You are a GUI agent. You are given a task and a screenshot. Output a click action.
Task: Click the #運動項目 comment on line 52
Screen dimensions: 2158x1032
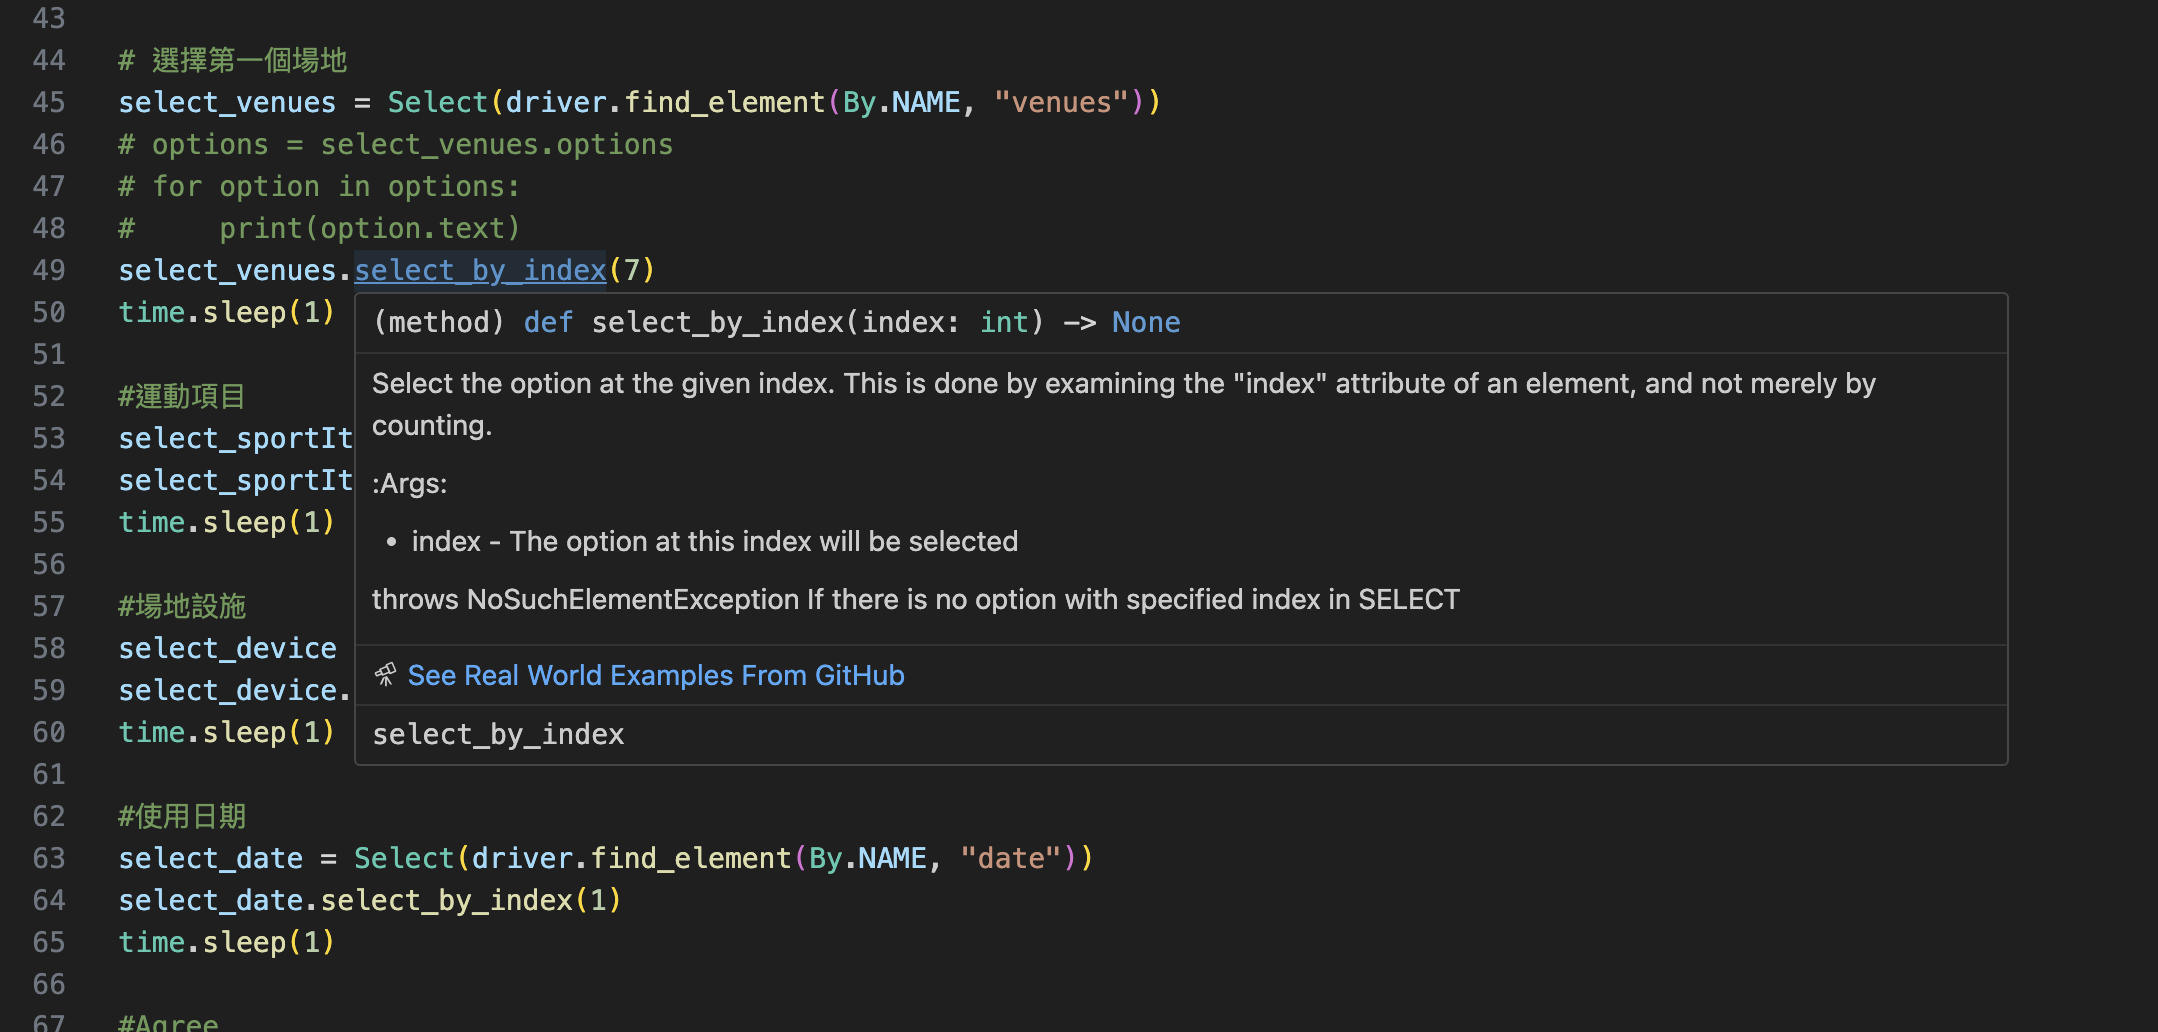coord(182,396)
